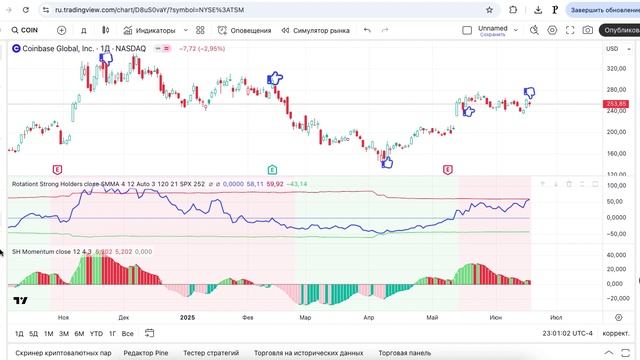Viewport: 640px width, 360px height.
Task: Start Симулятор рынка replay mode
Action: click(x=316, y=30)
